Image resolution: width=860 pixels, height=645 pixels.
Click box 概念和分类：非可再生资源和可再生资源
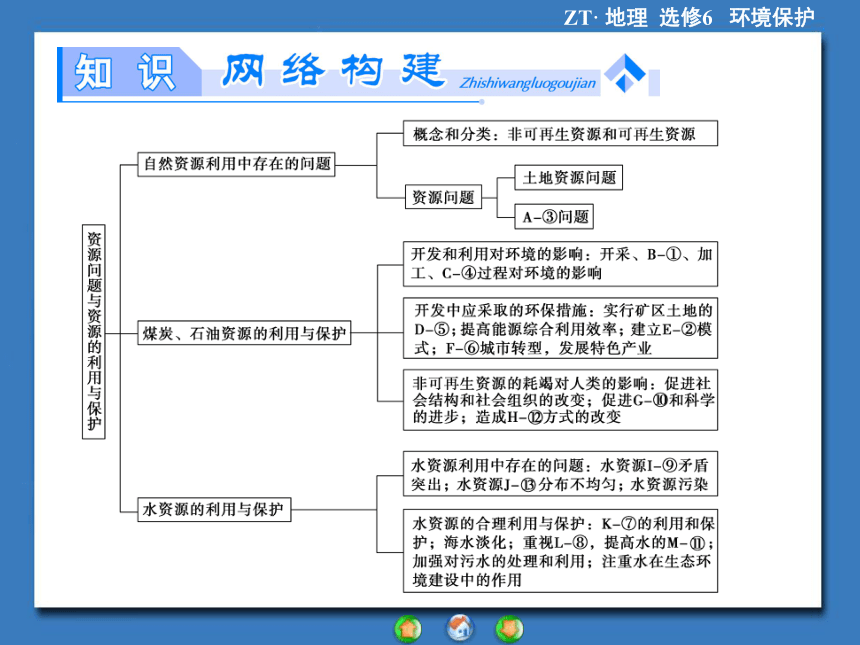561,133
